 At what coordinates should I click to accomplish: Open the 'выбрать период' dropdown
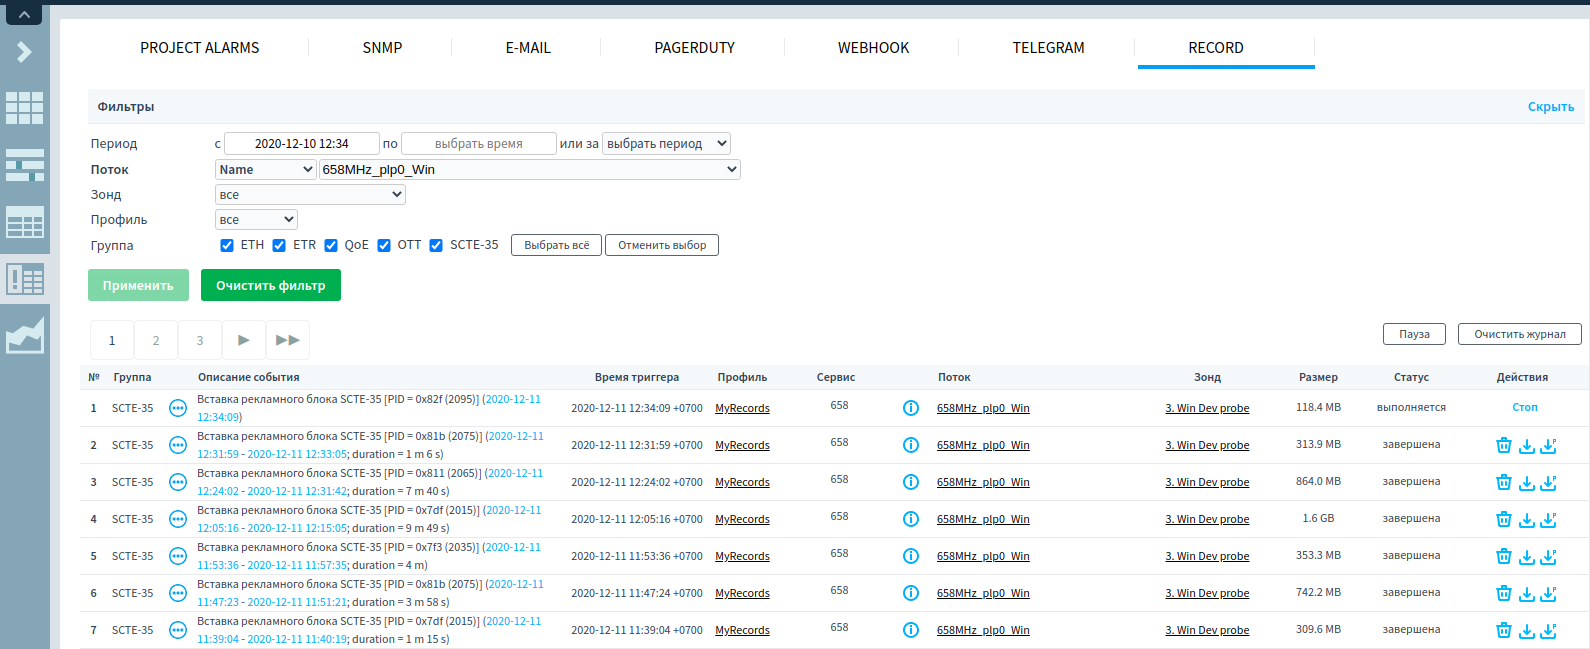[666, 144]
